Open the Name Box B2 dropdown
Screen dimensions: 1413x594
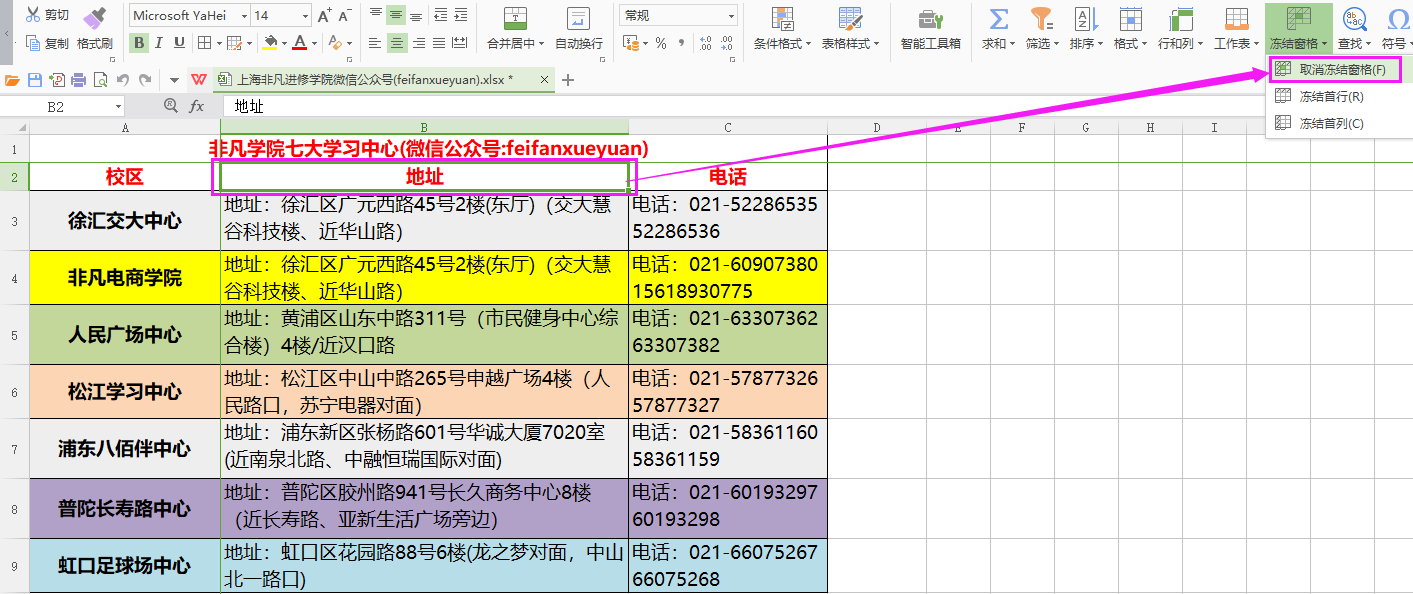coord(118,106)
